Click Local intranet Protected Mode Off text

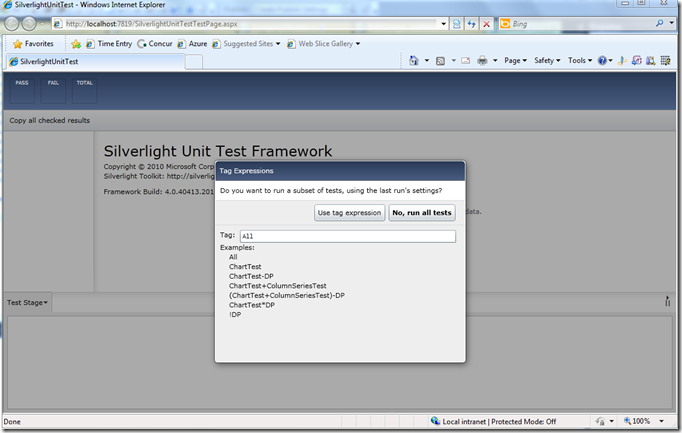pyautogui.click(x=499, y=421)
